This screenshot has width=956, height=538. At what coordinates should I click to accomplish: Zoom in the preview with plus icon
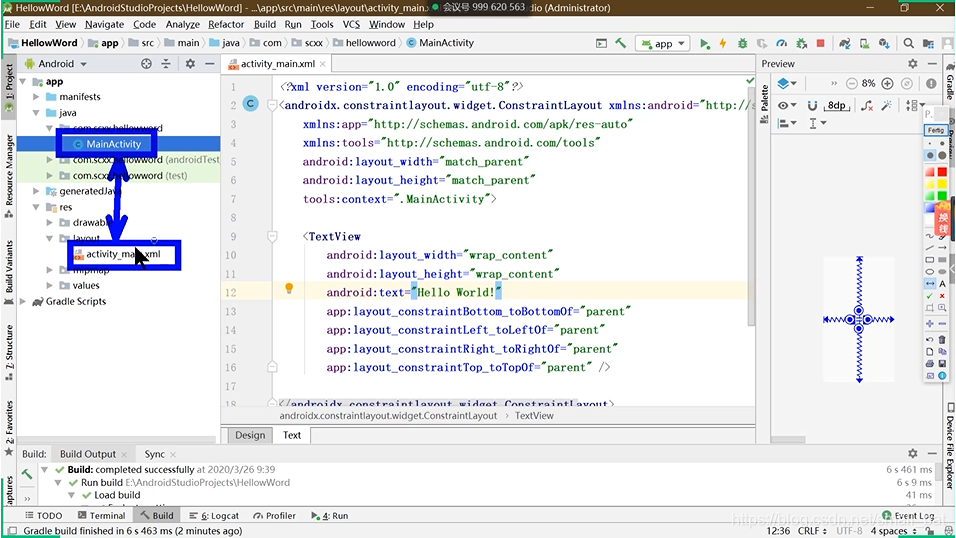tap(888, 84)
